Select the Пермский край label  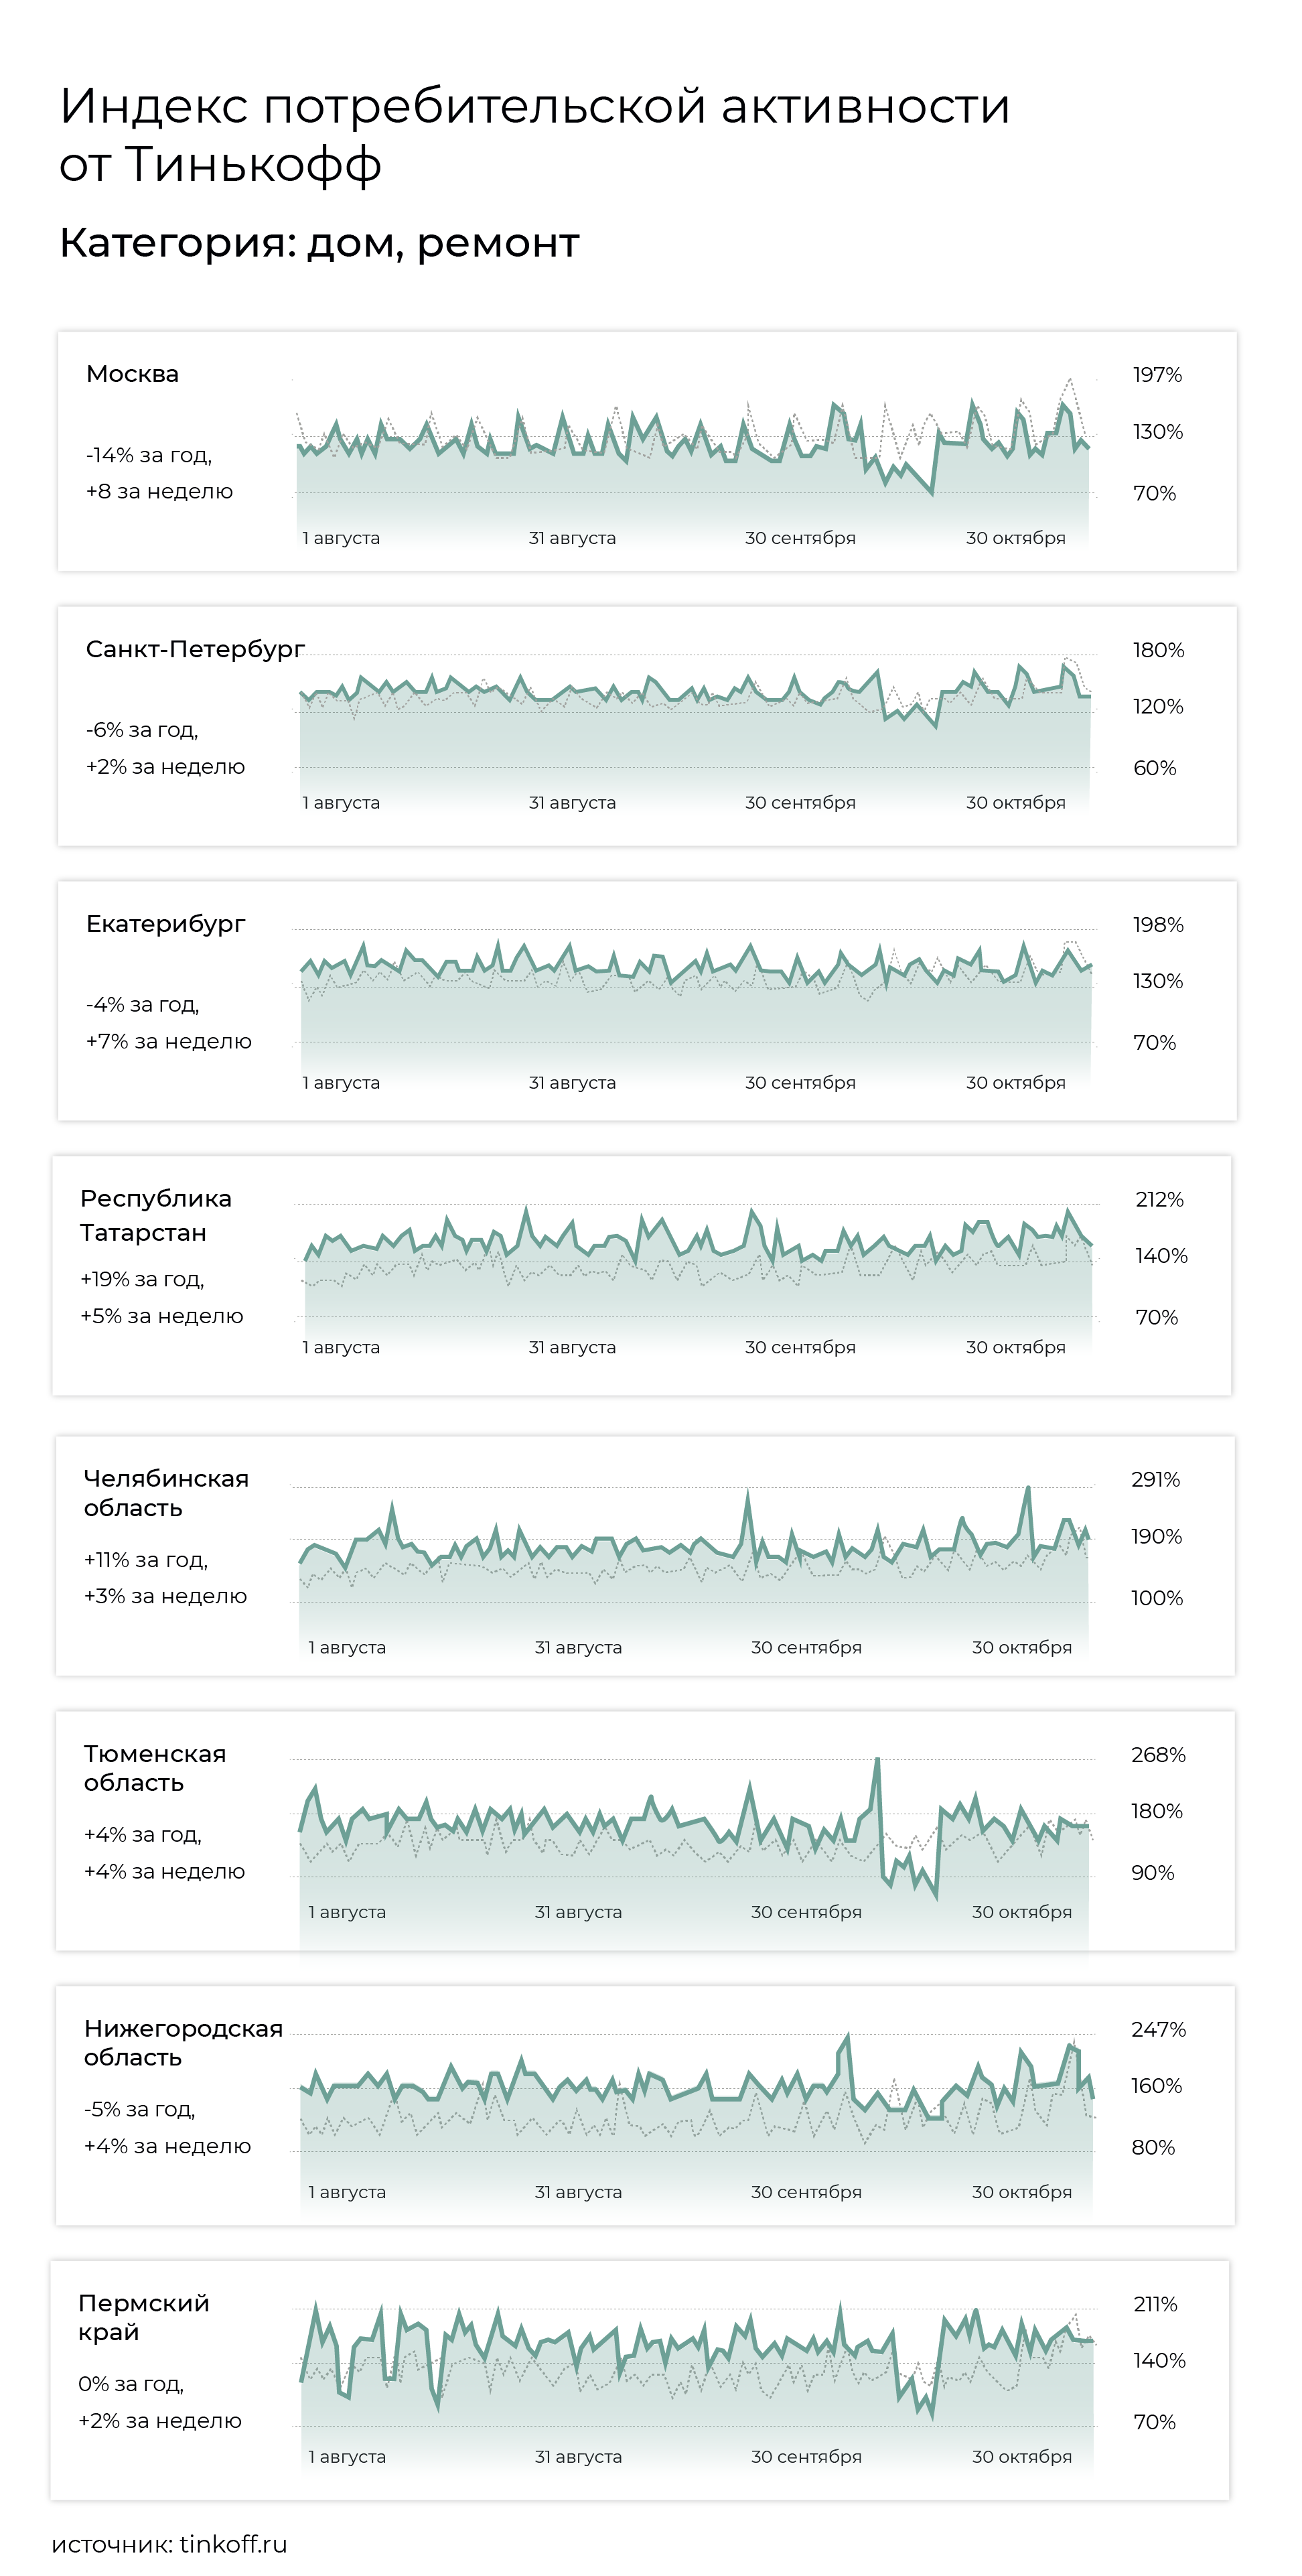point(144,2317)
